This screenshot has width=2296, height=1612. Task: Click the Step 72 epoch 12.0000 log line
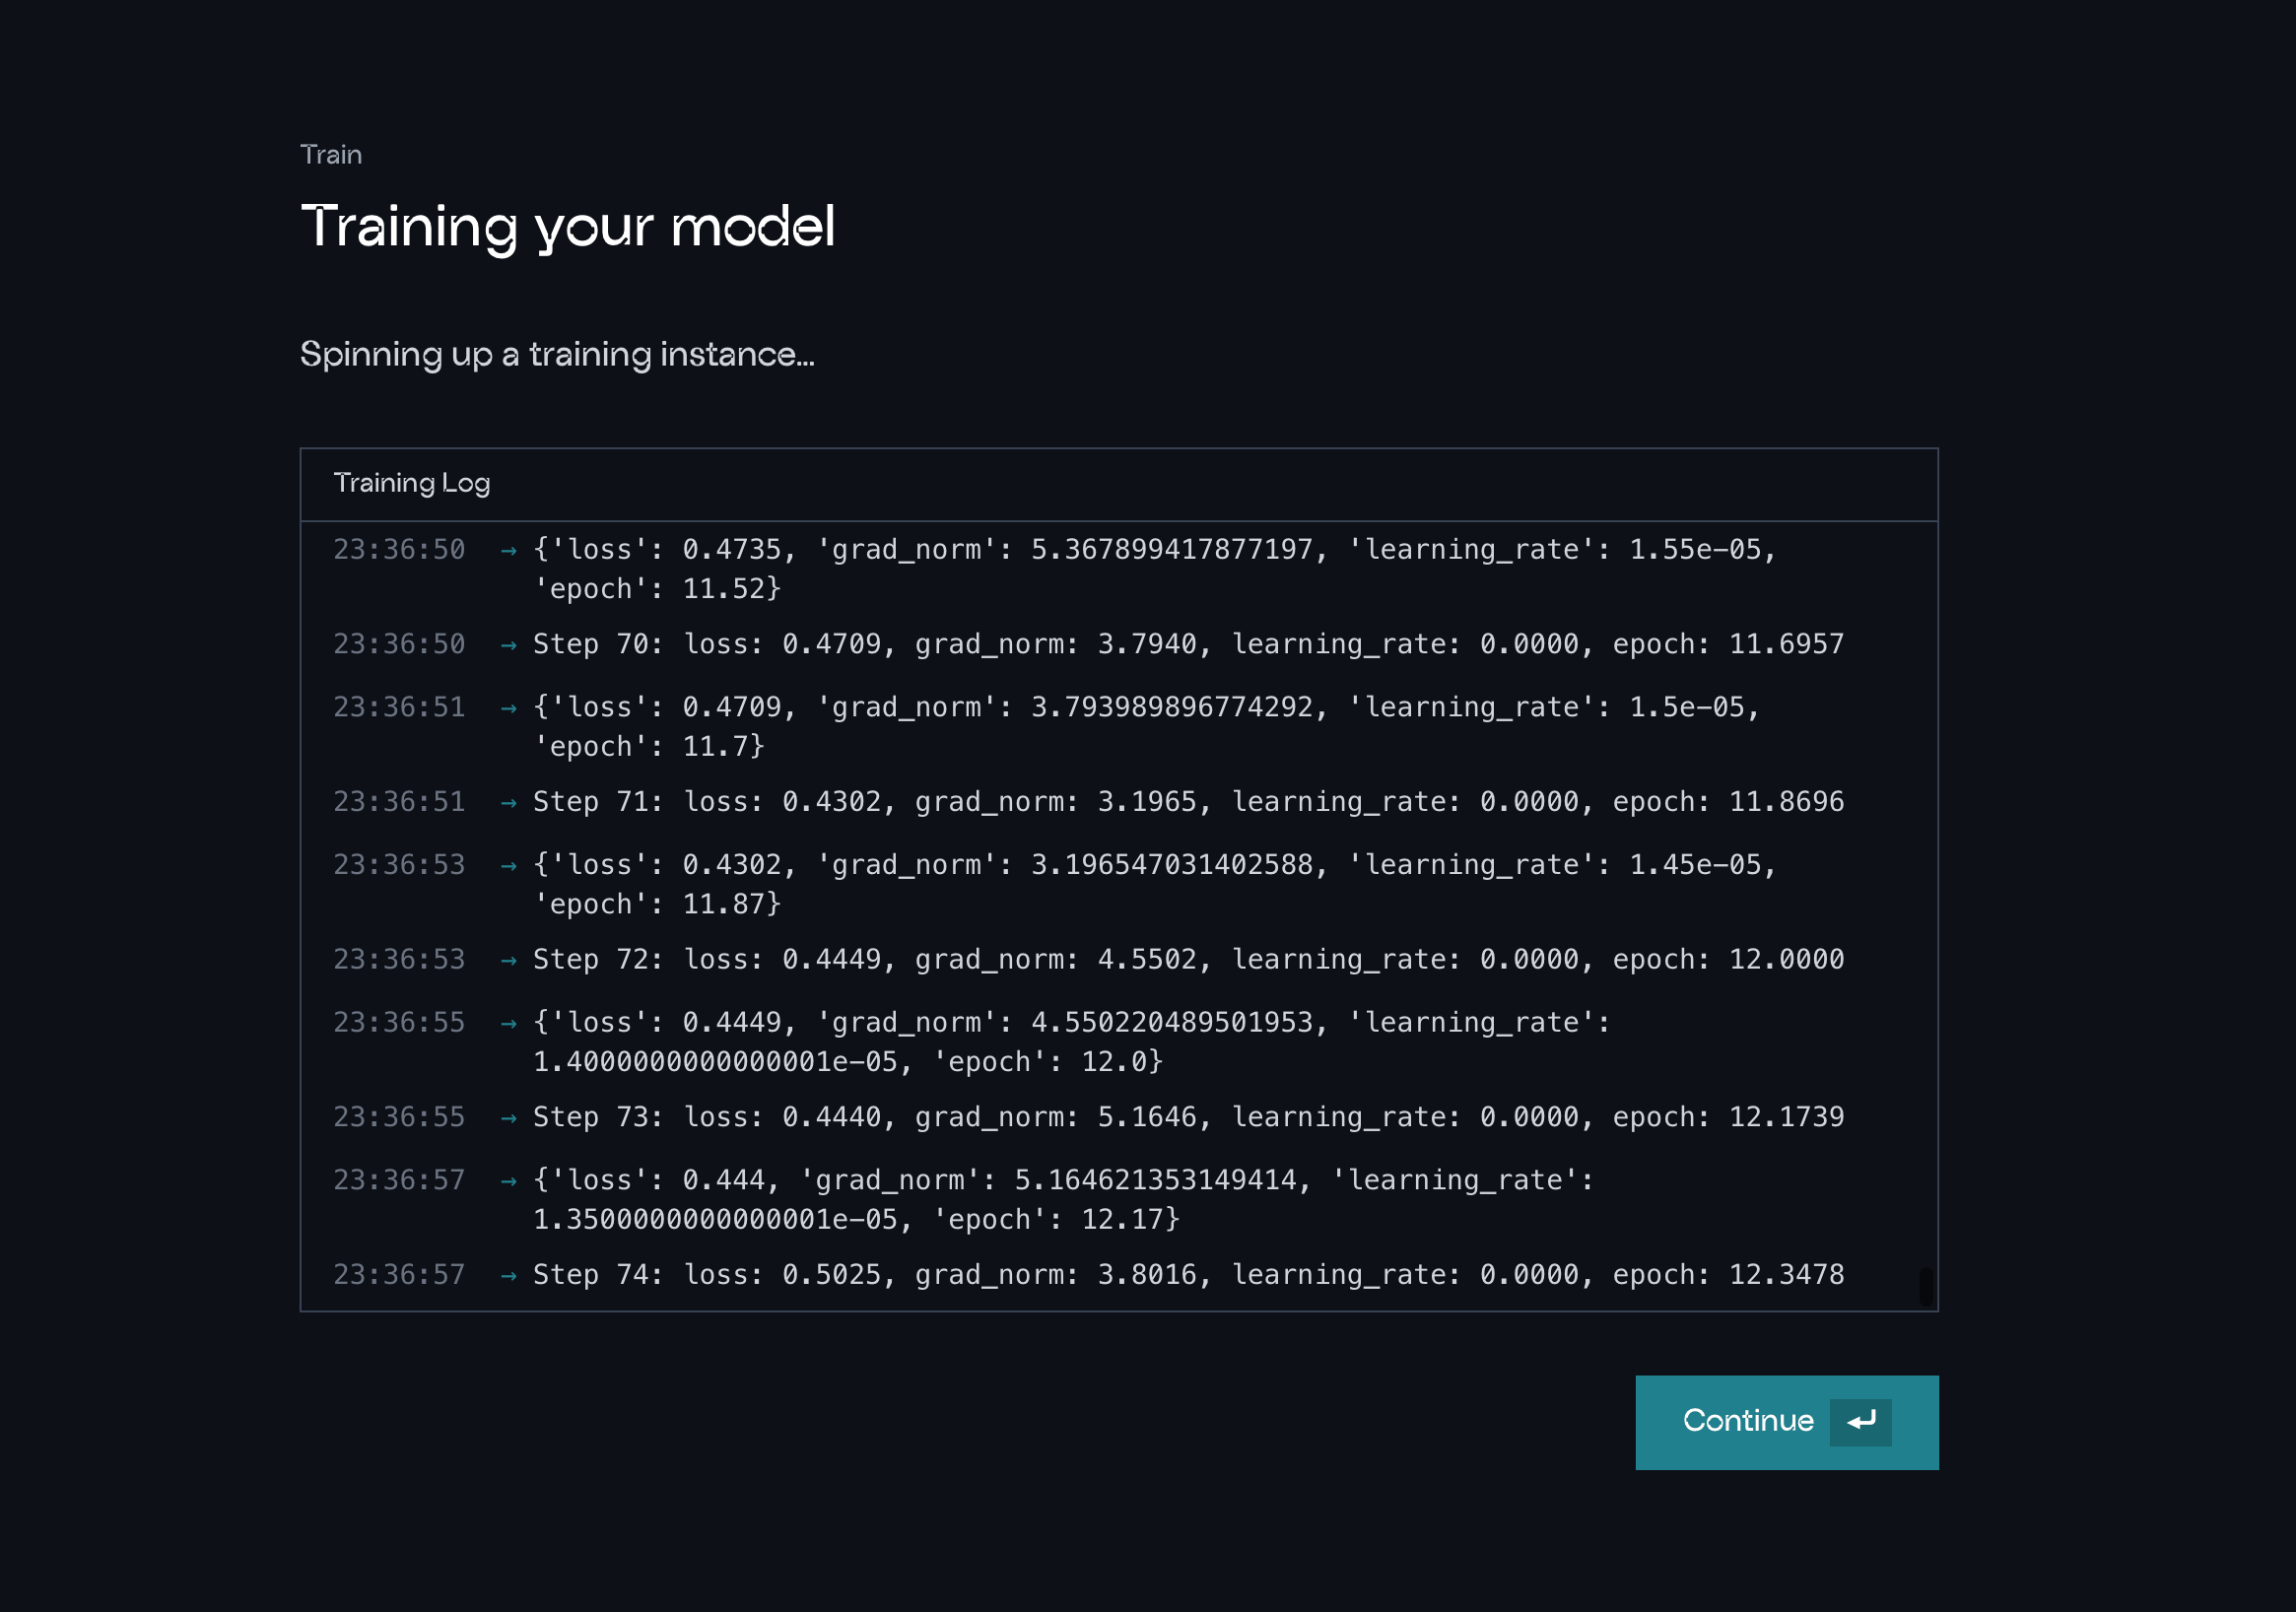point(1187,960)
